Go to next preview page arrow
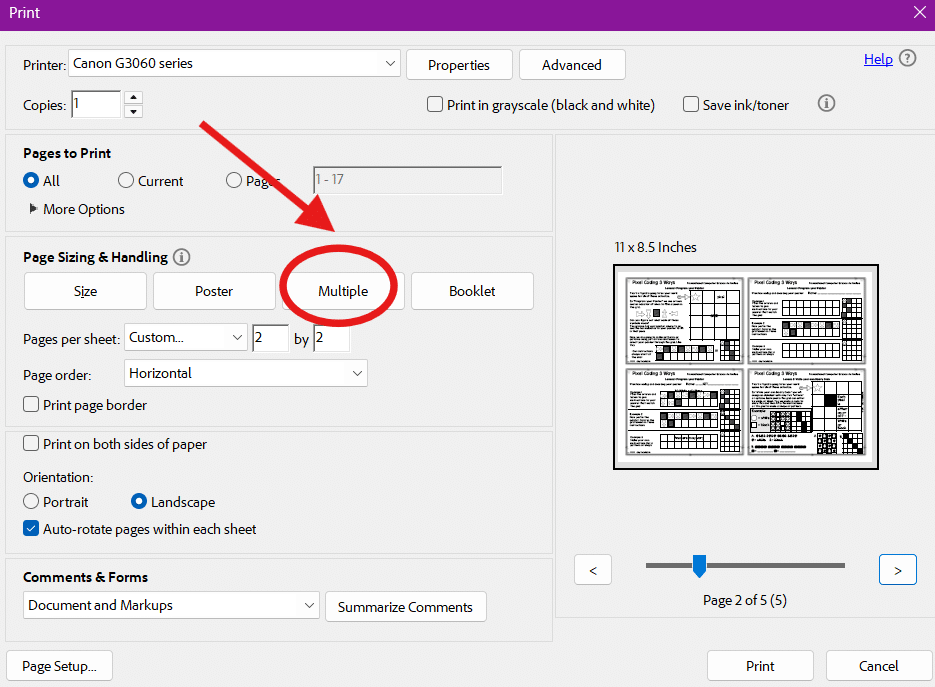This screenshot has width=935, height=687. [x=897, y=570]
